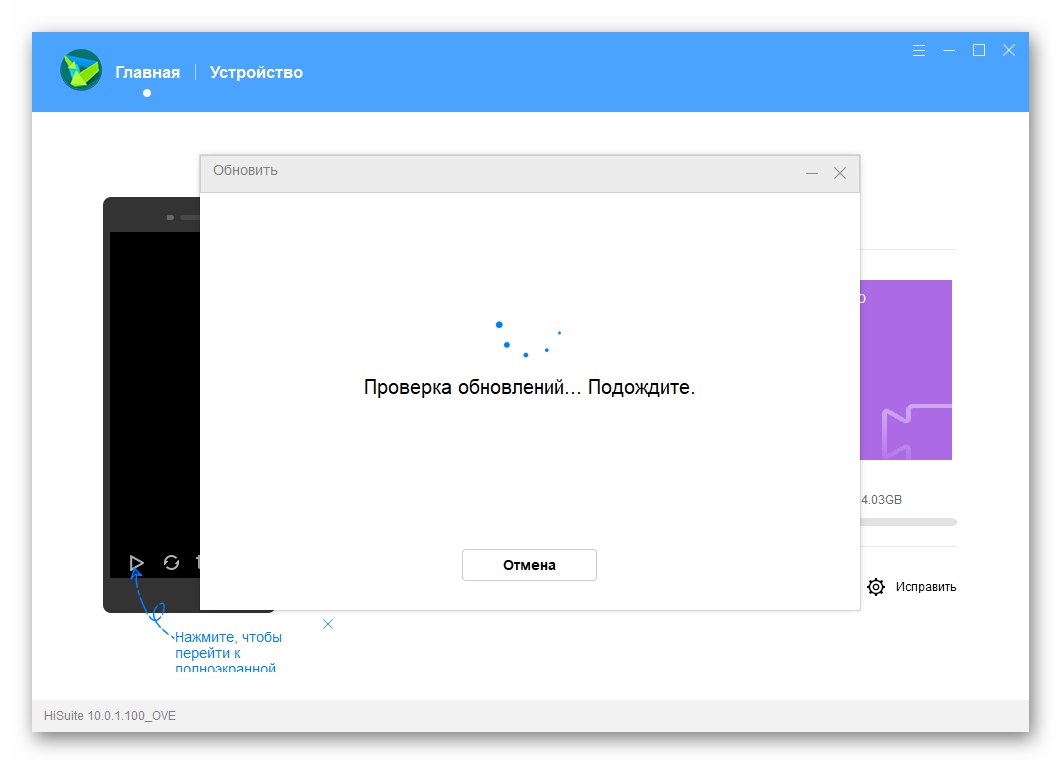Click the Проверка обновлений message
Screen dimensions: 1061x764
point(529,387)
